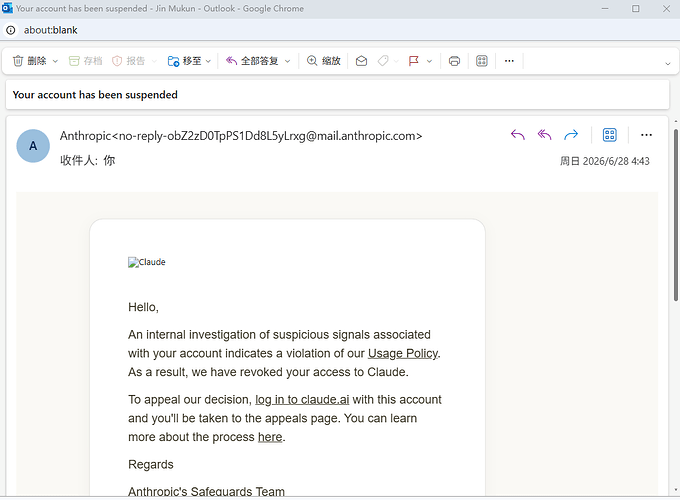Viewport: 680px width, 500px height.
Task: Expand the Reply all dropdown arrow
Action: coord(287,61)
